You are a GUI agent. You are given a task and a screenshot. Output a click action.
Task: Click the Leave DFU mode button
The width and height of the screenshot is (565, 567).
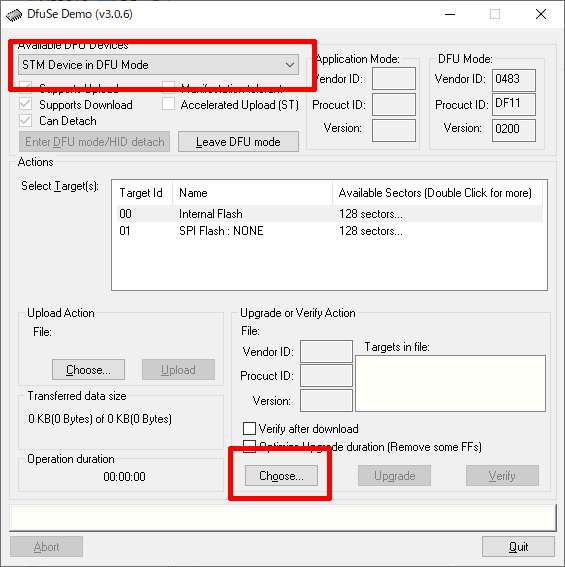click(x=238, y=142)
